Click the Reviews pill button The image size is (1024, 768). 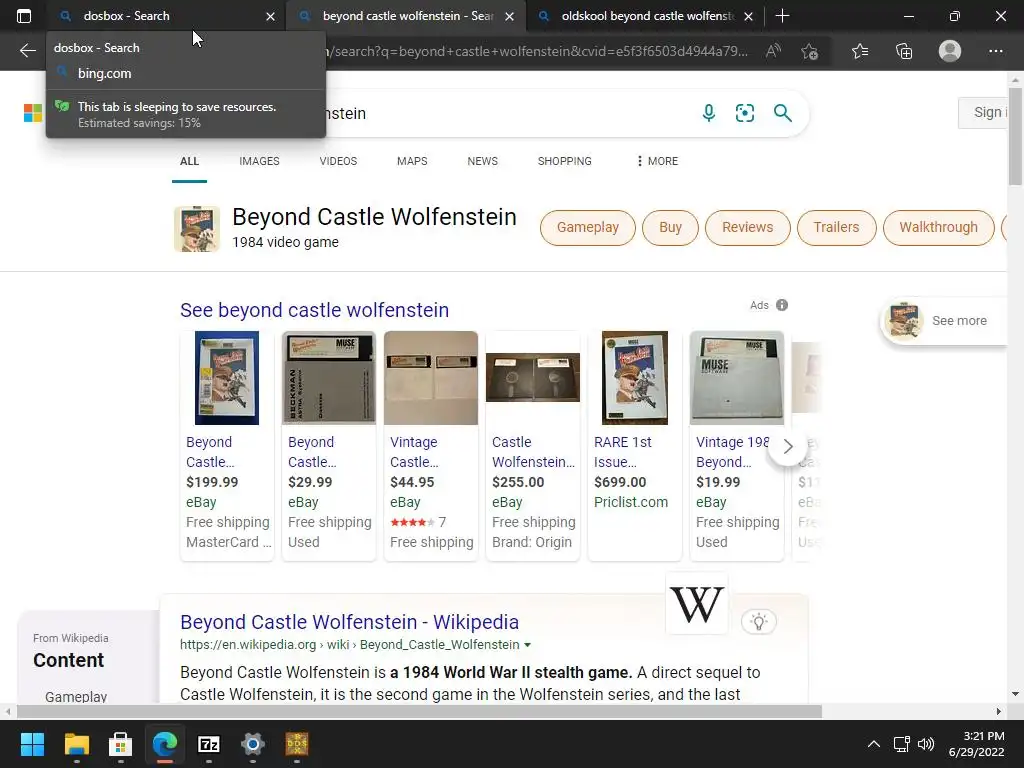747,227
